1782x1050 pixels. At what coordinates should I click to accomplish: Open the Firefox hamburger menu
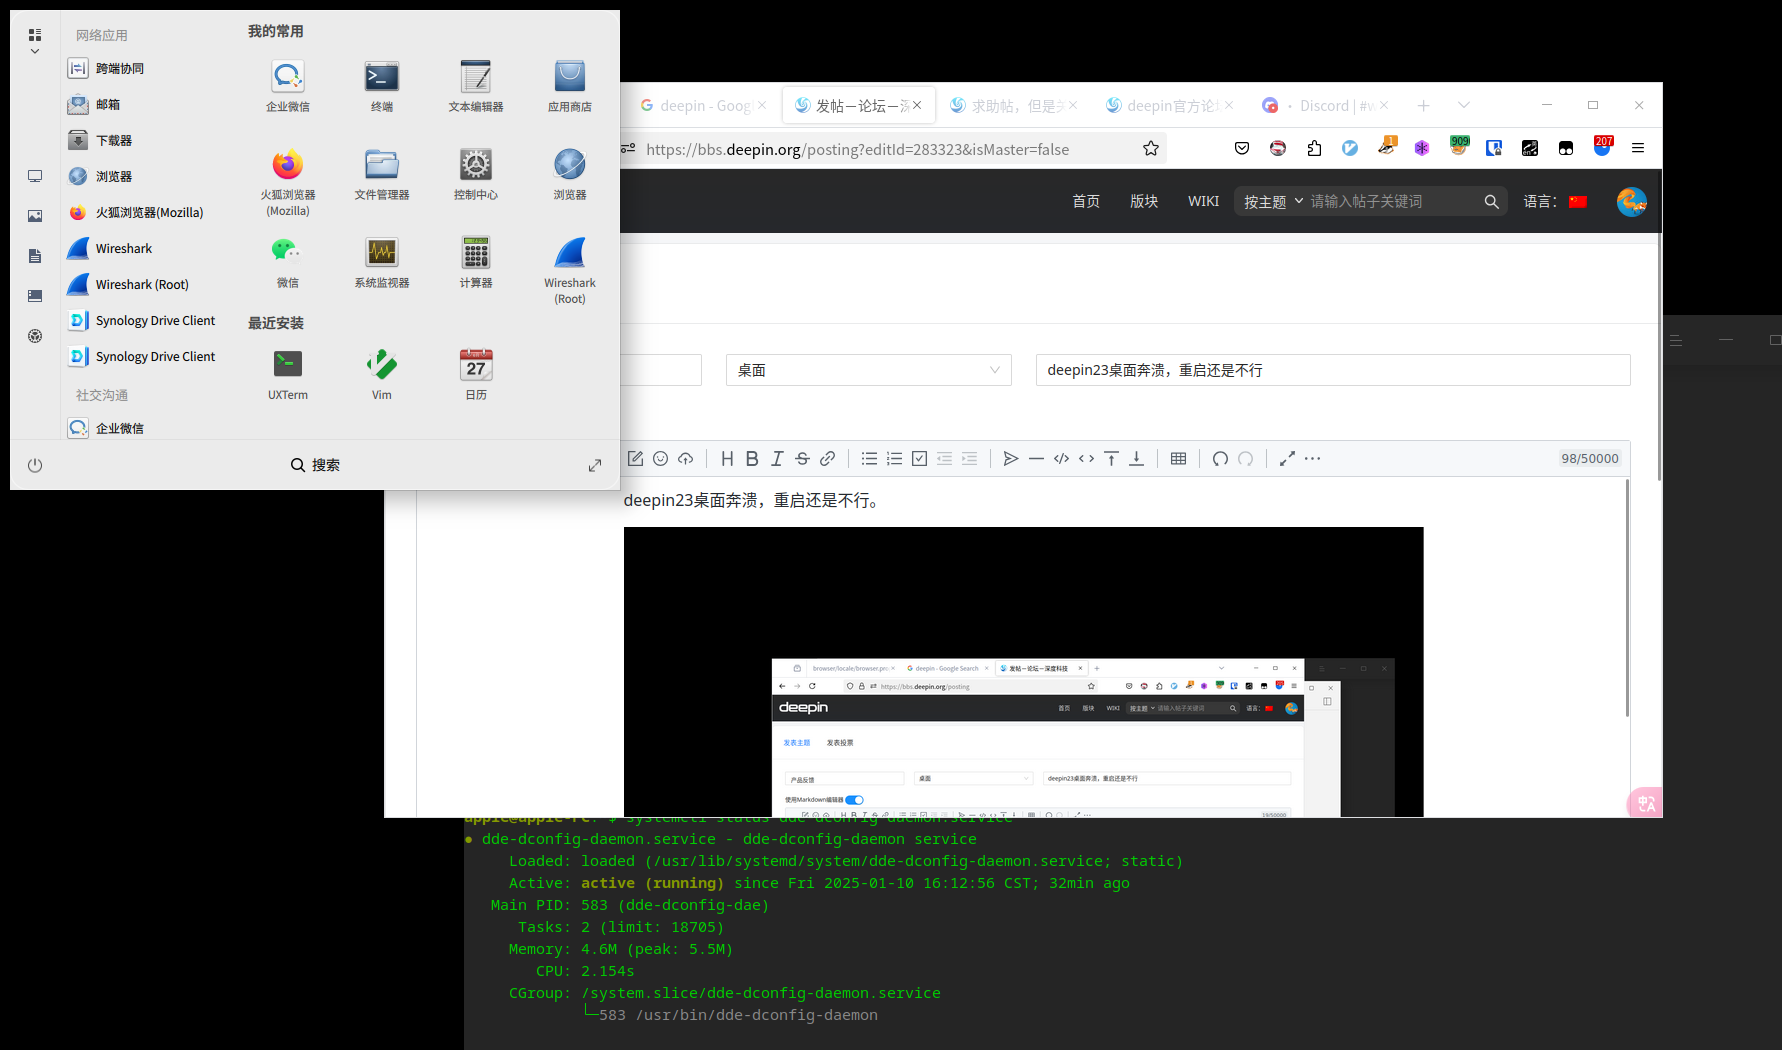(1638, 148)
